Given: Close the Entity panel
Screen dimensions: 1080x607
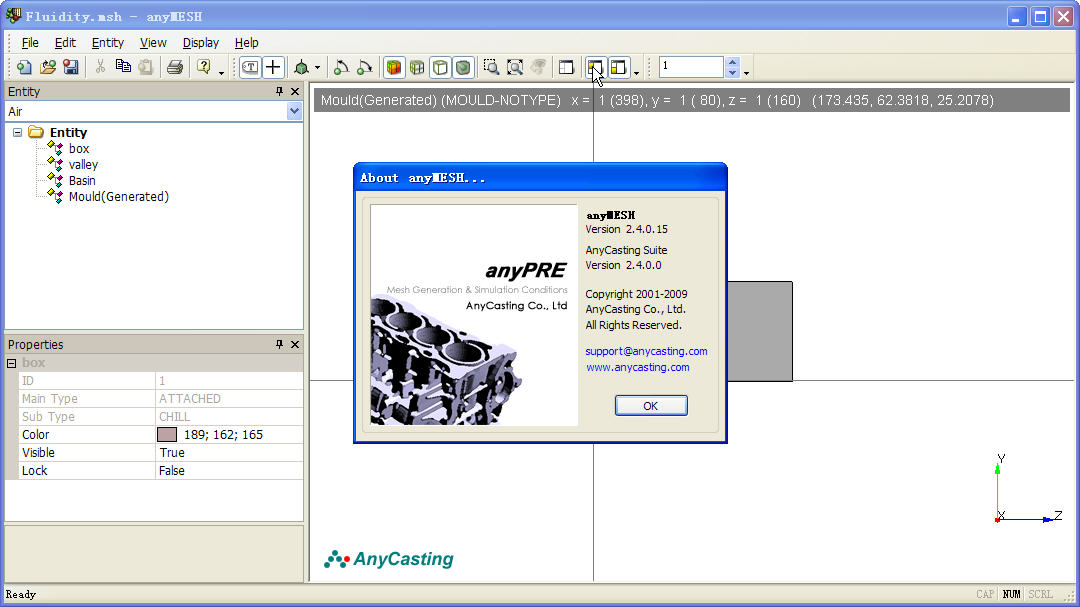Looking at the screenshot, I should 295,92.
